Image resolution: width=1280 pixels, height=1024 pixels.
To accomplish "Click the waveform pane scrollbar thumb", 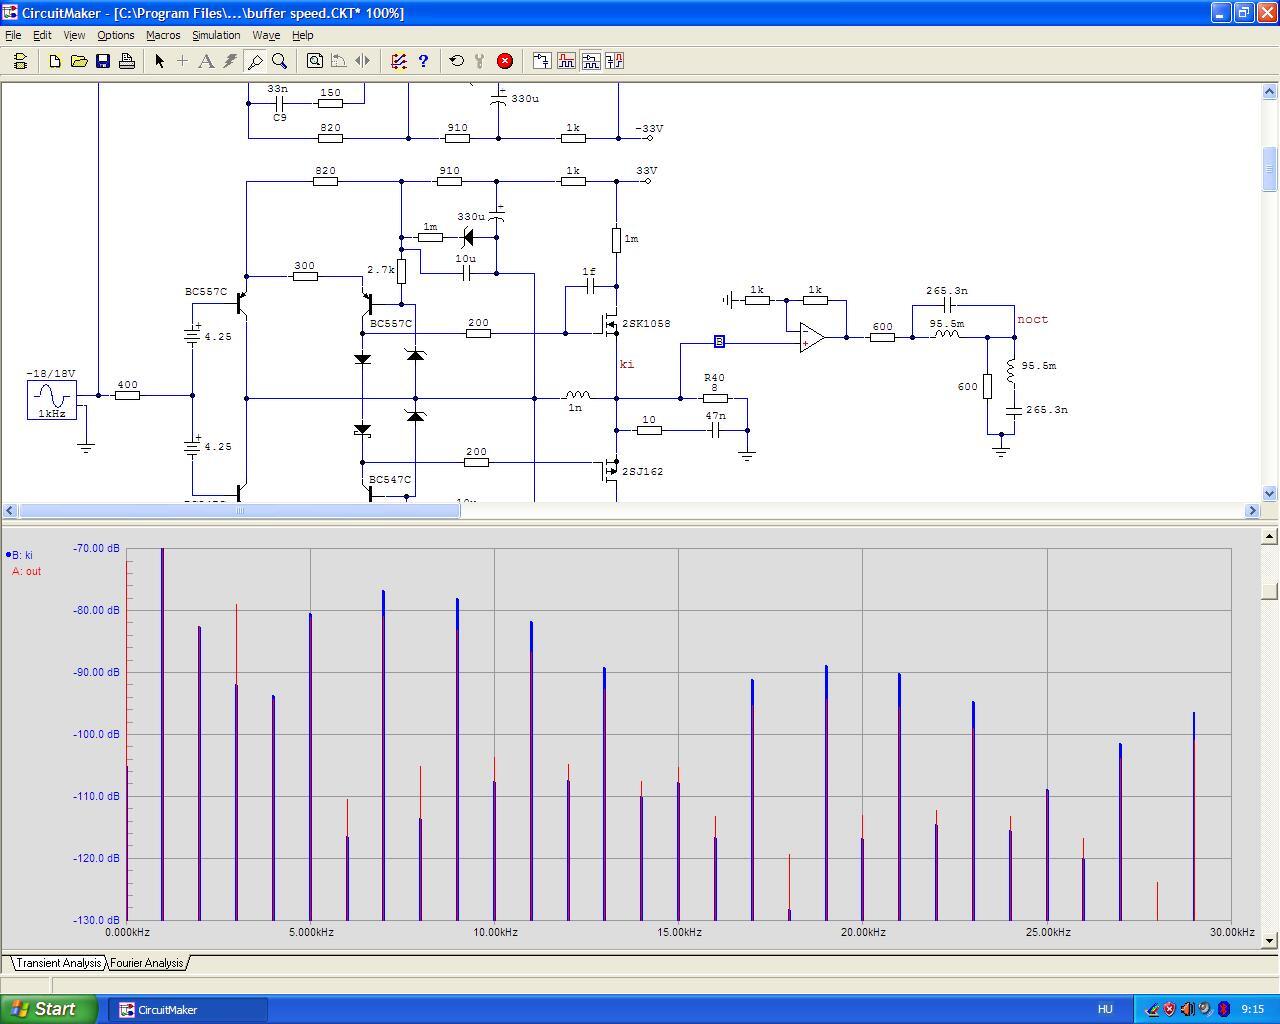I will point(1270,592).
